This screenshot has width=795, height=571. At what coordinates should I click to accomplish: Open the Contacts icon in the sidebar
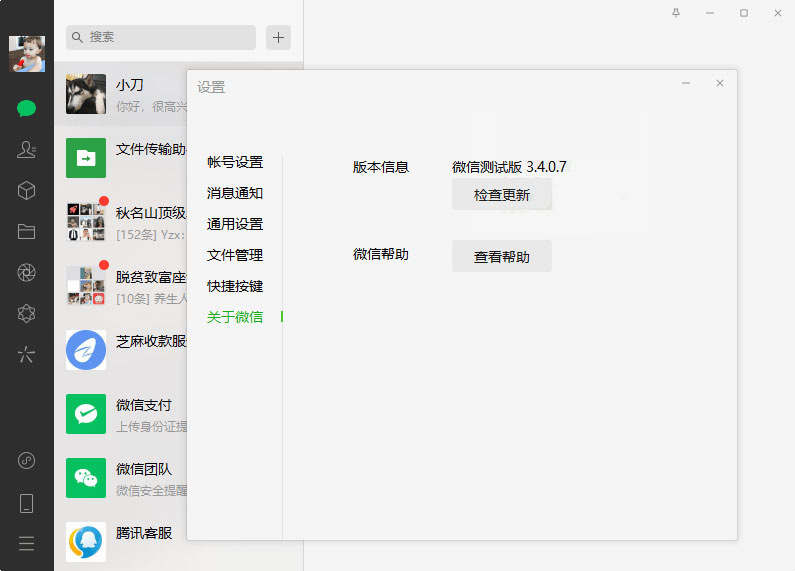click(x=27, y=150)
